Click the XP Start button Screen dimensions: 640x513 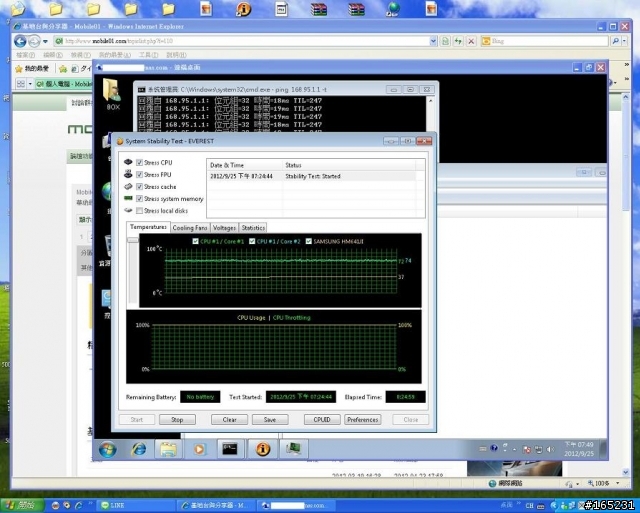pyautogui.click(x=21, y=506)
